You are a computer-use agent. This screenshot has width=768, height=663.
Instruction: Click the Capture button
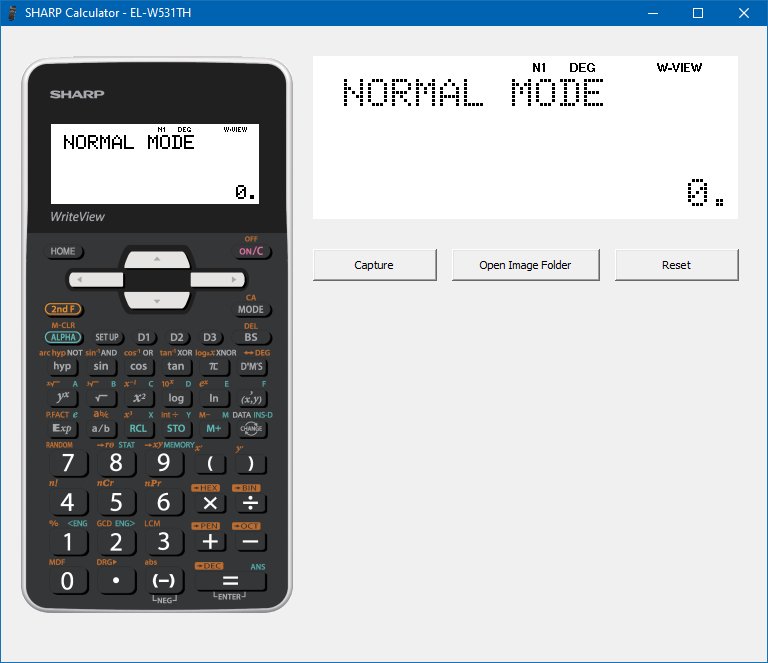[374, 265]
